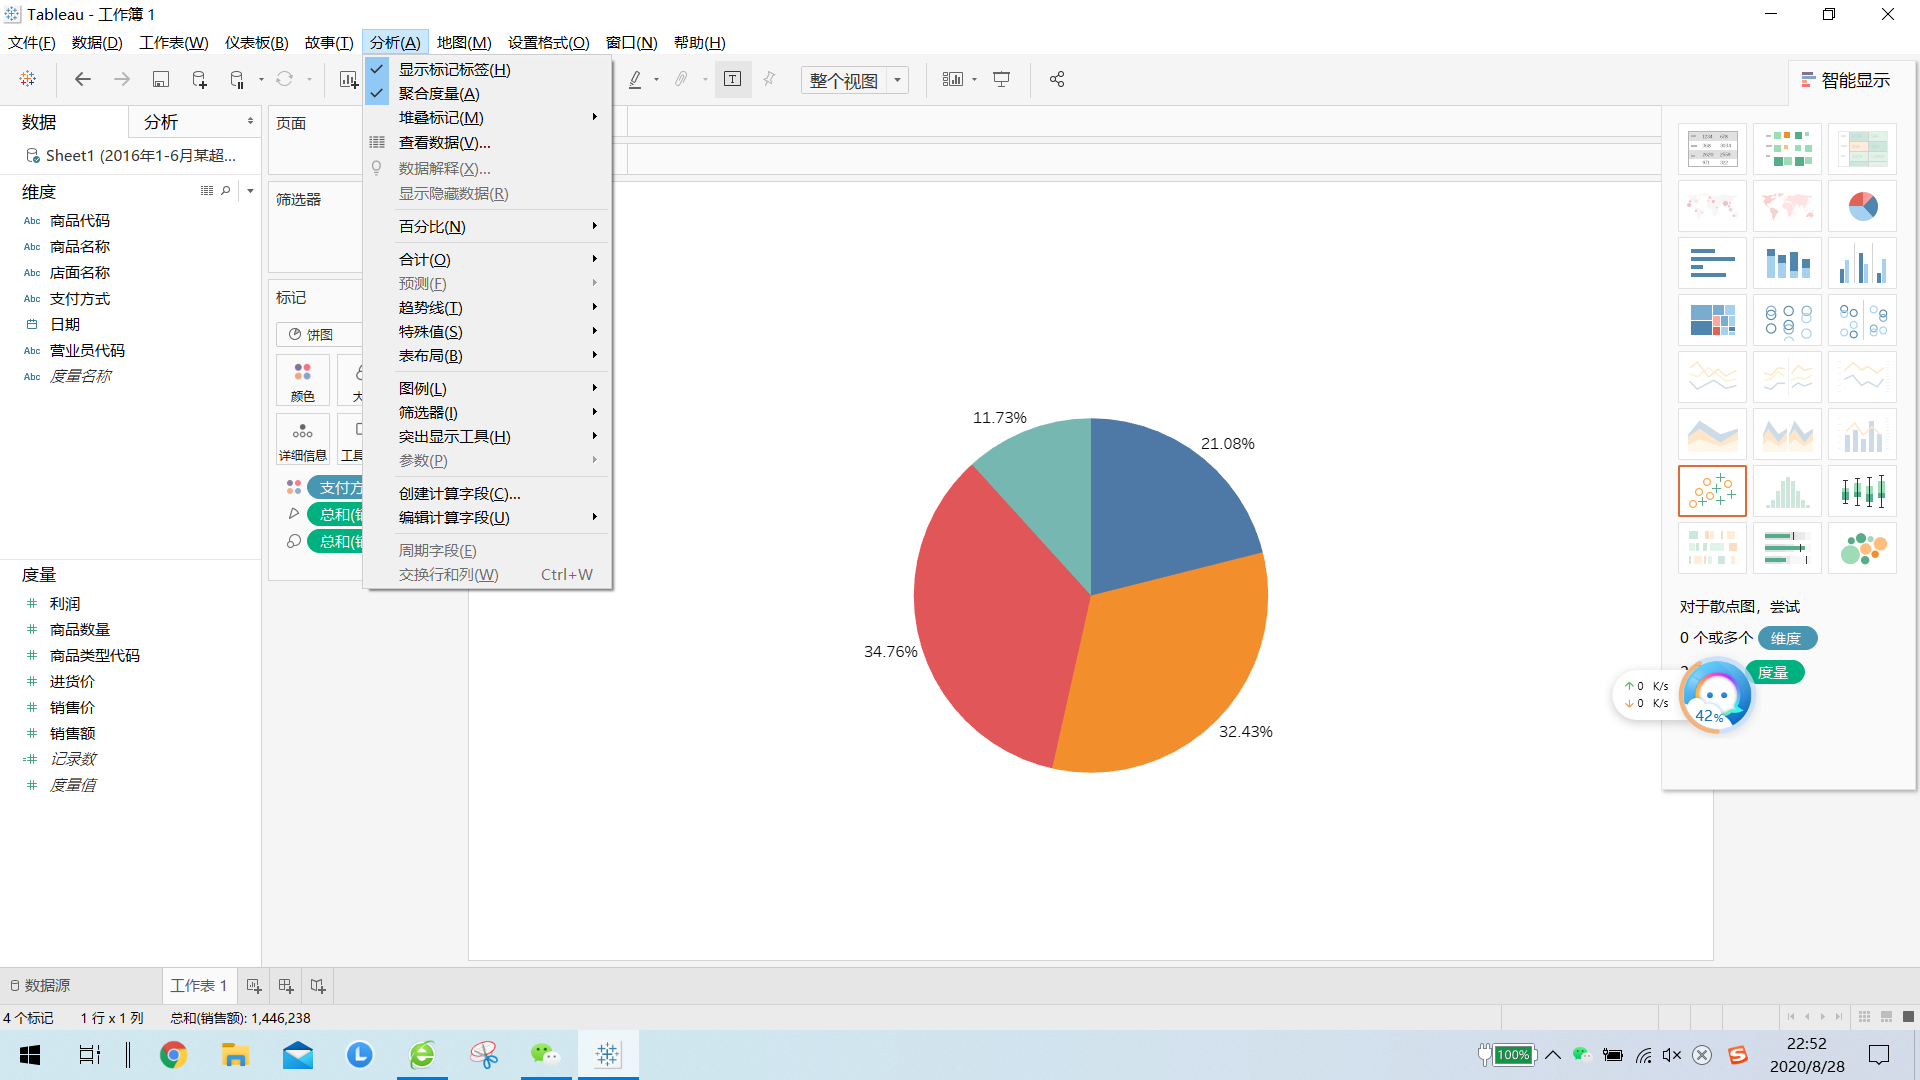Click the new story tab icon
Viewport: 1920px width, 1080px height.
point(318,986)
